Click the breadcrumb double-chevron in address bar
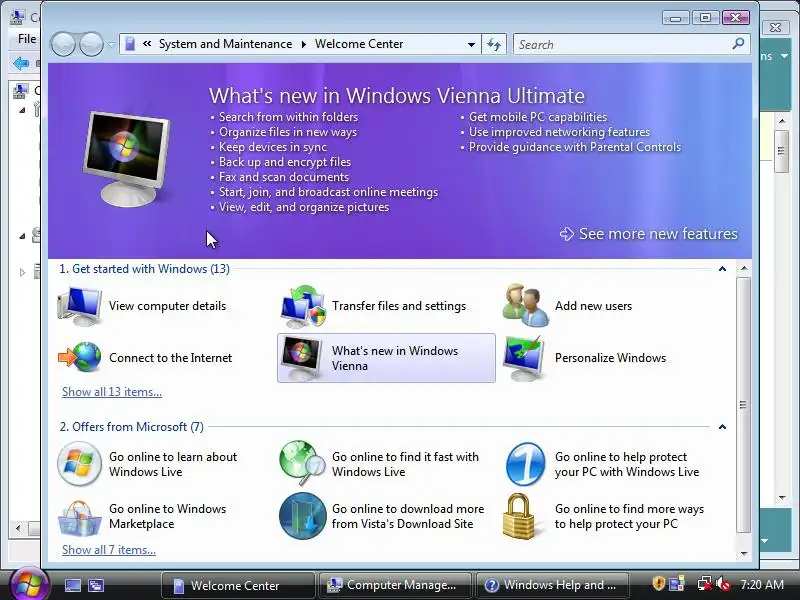Image resolution: width=800 pixels, height=600 pixels. pos(147,44)
